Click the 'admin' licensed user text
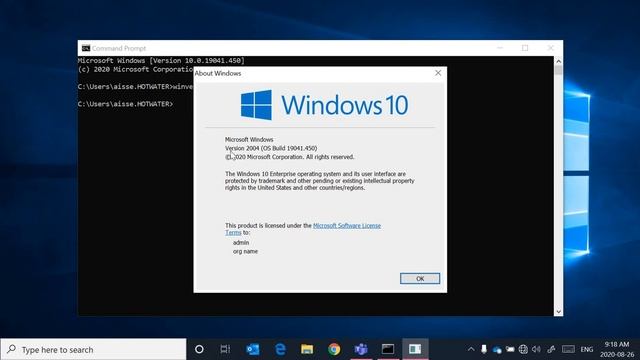 (241, 242)
